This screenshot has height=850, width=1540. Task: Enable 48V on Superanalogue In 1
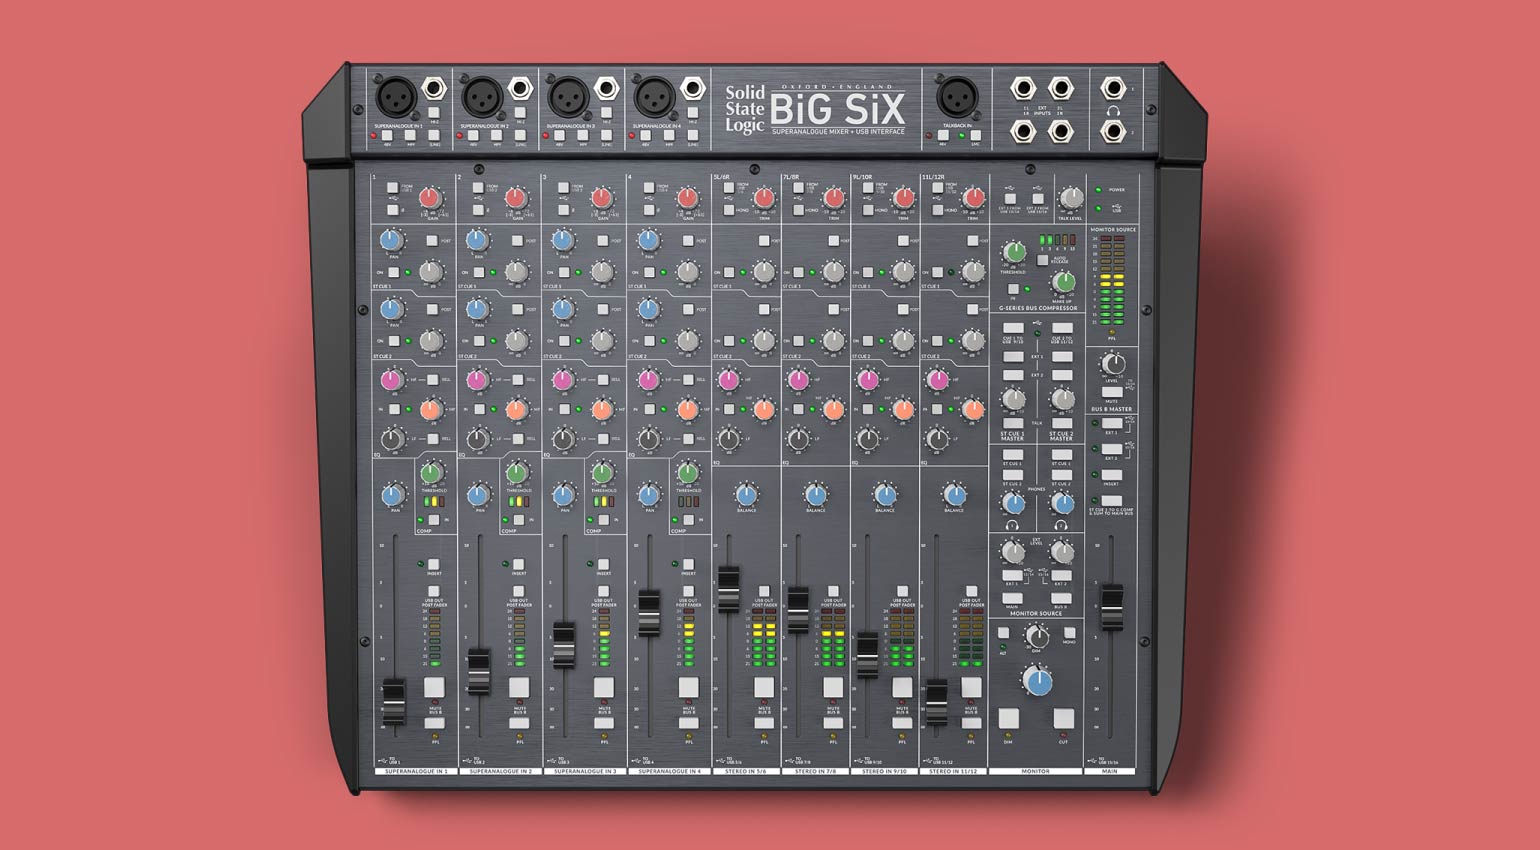(x=388, y=135)
